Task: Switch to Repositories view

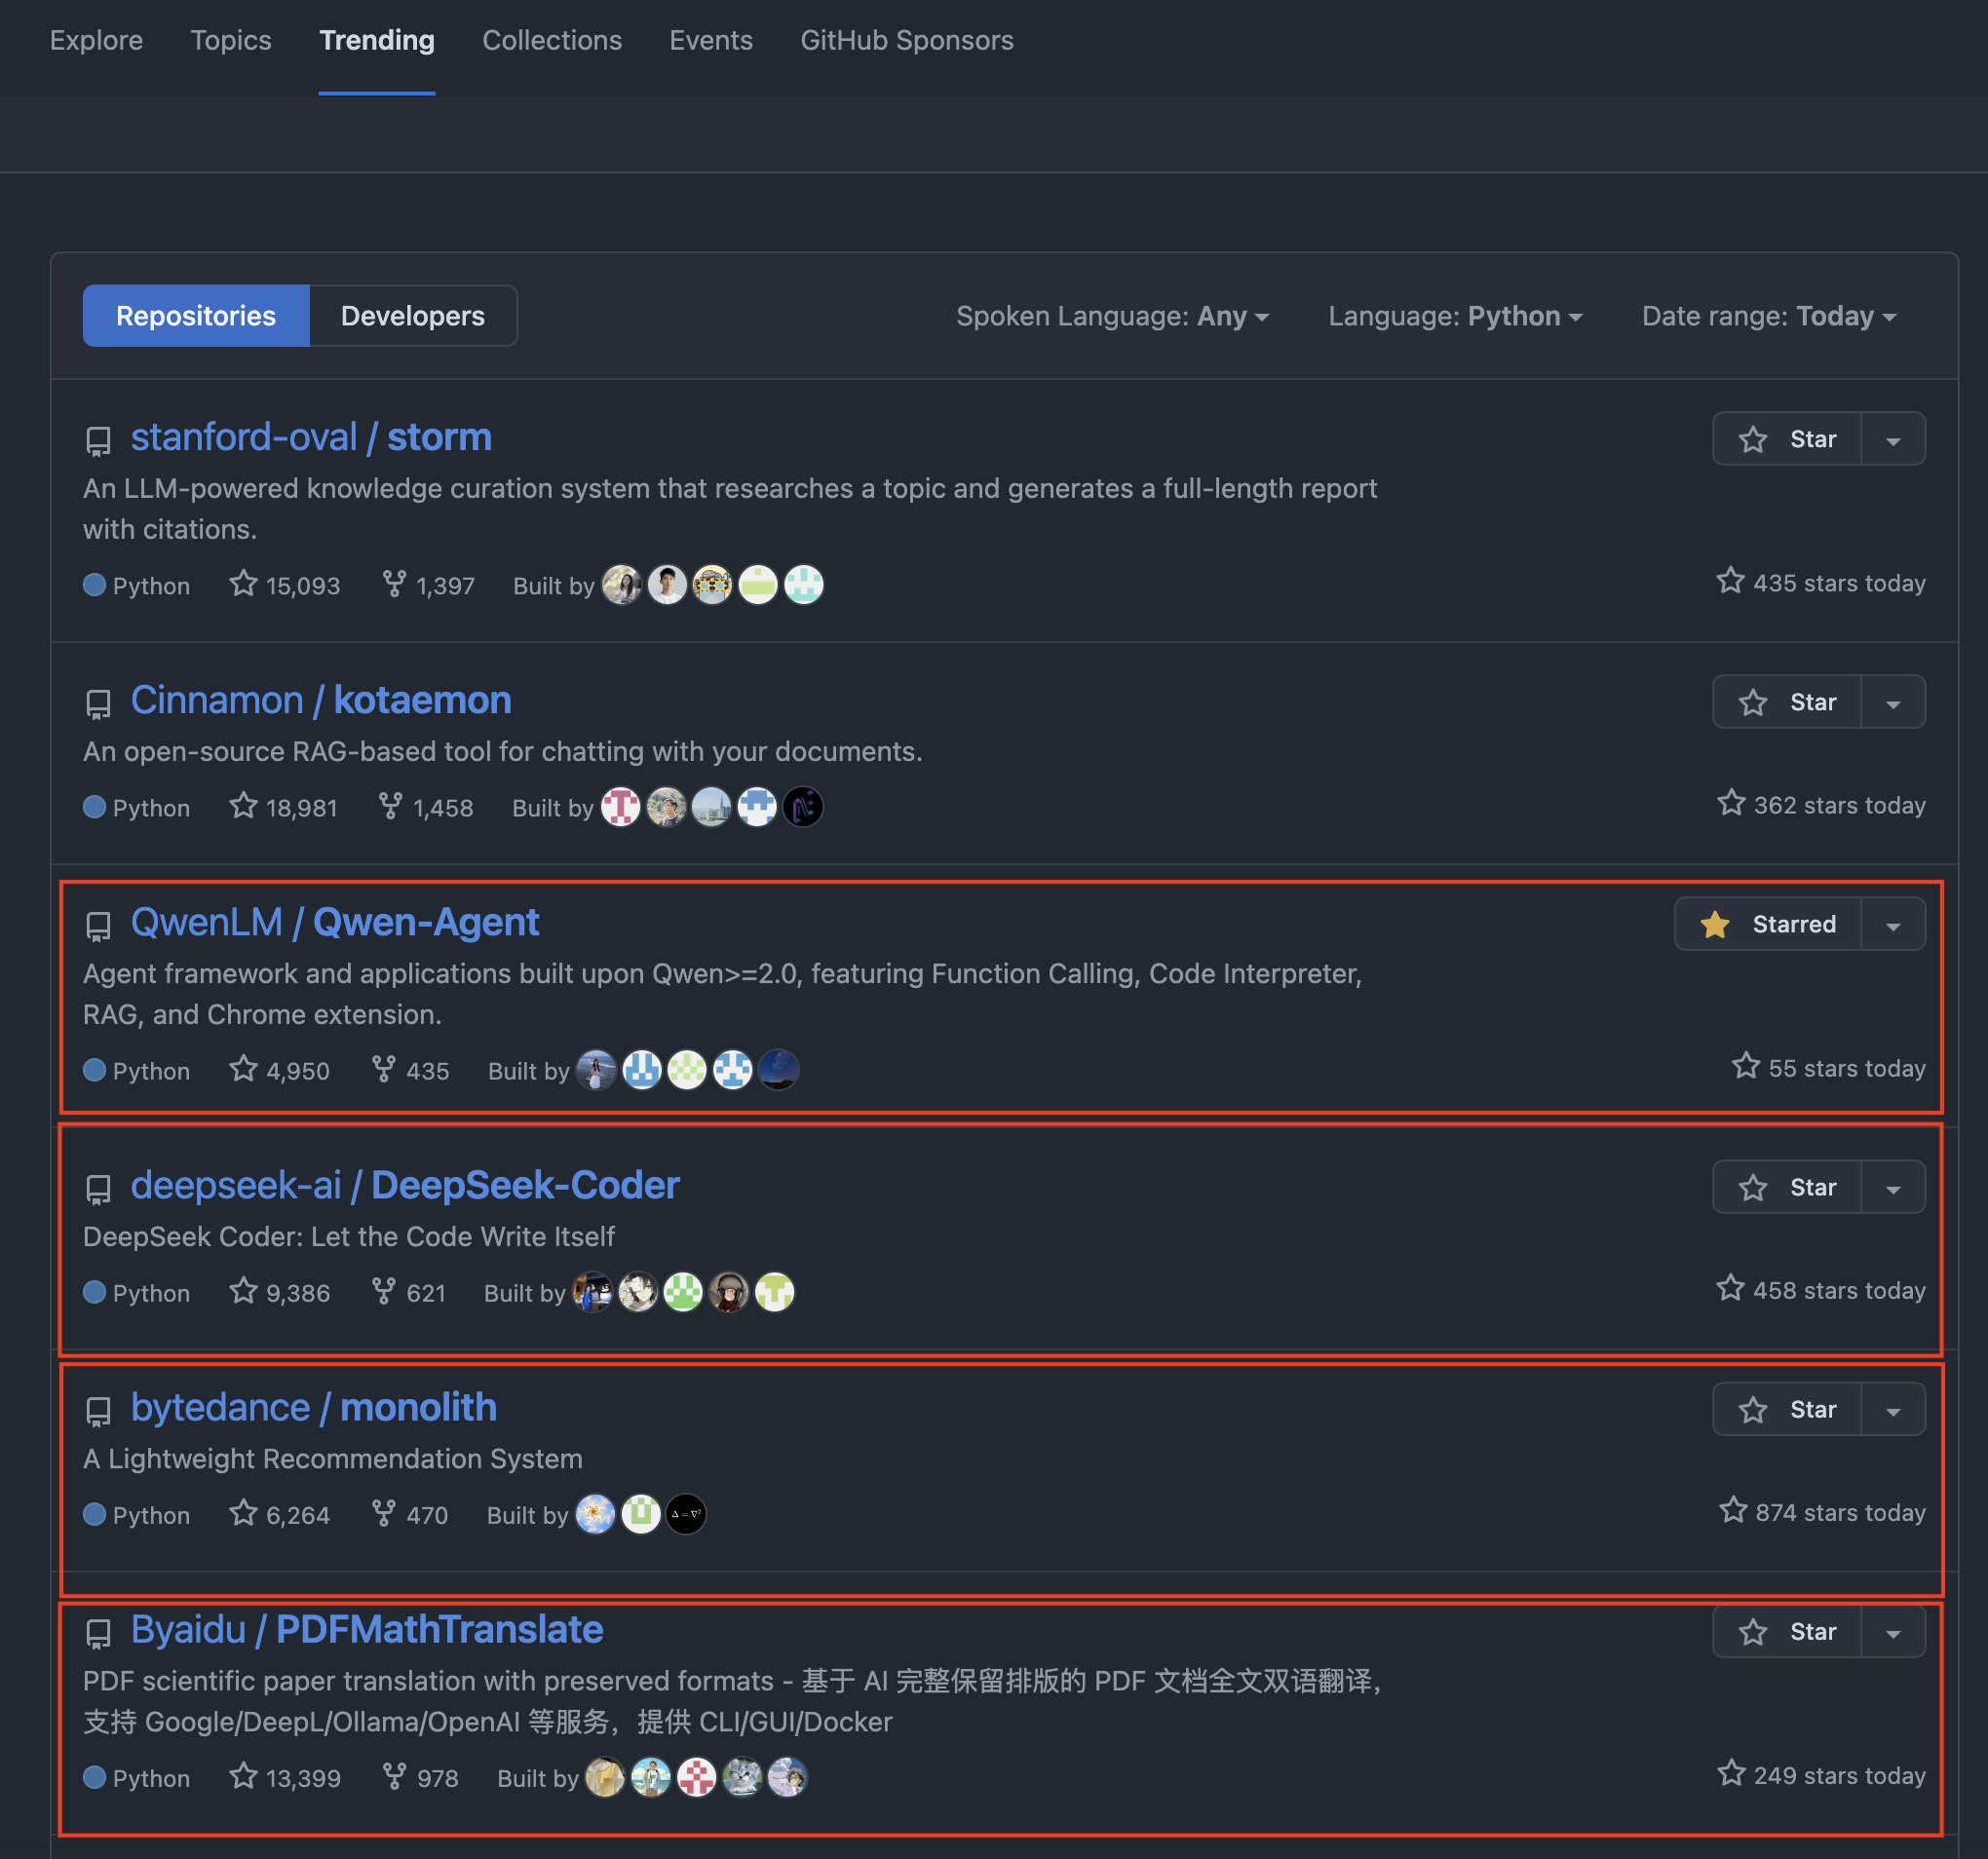Action: pos(196,316)
